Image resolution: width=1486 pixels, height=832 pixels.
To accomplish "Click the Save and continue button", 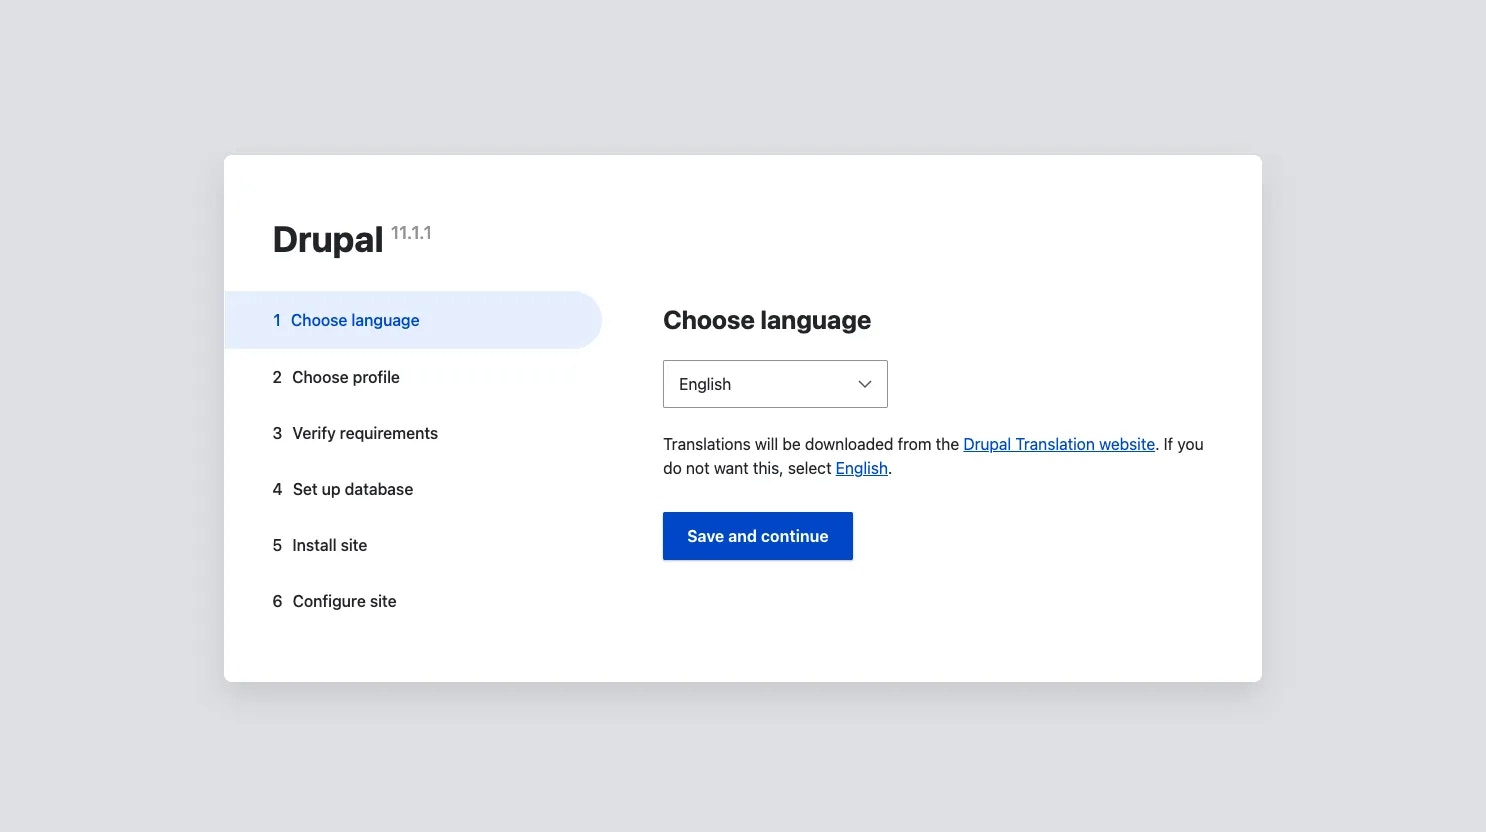I will tap(758, 536).
